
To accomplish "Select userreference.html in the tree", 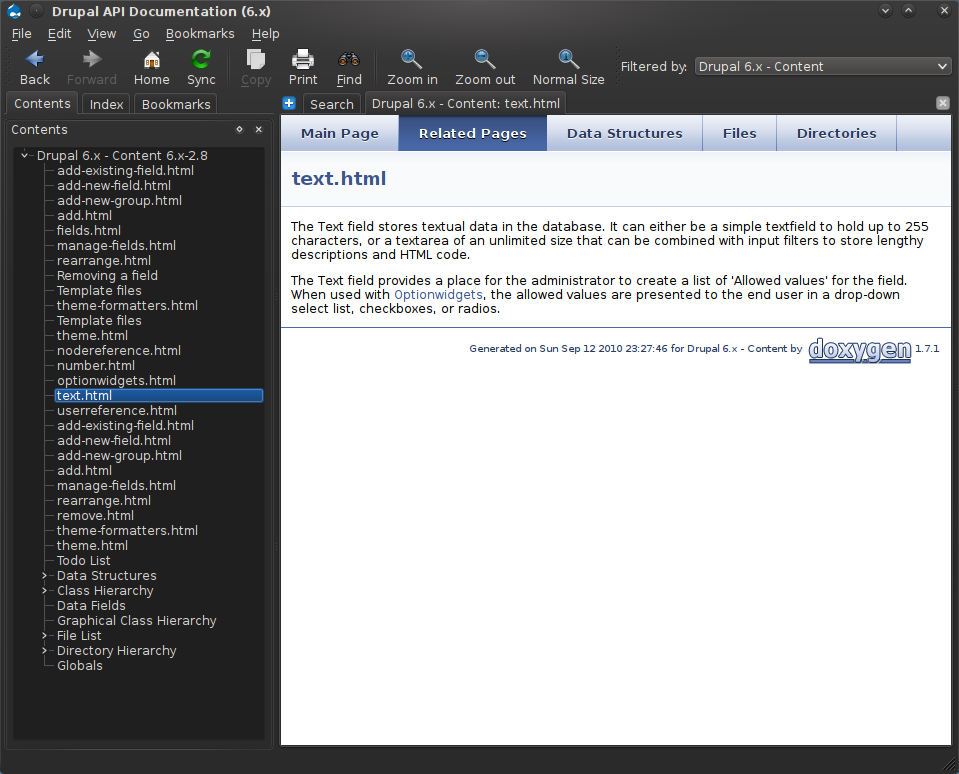I will (x=117, y=410).
